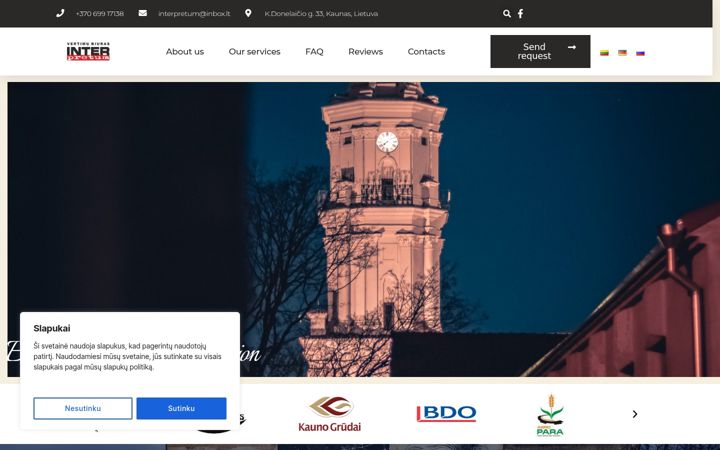Open the Contacts page
Screen dimensions: 720x450
tap(426, 52)
